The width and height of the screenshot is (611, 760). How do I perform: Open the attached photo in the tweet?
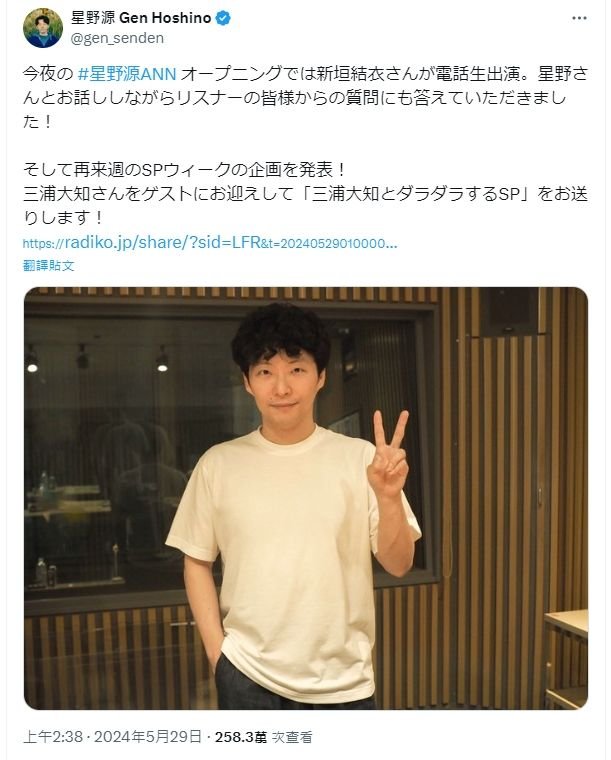306,498
